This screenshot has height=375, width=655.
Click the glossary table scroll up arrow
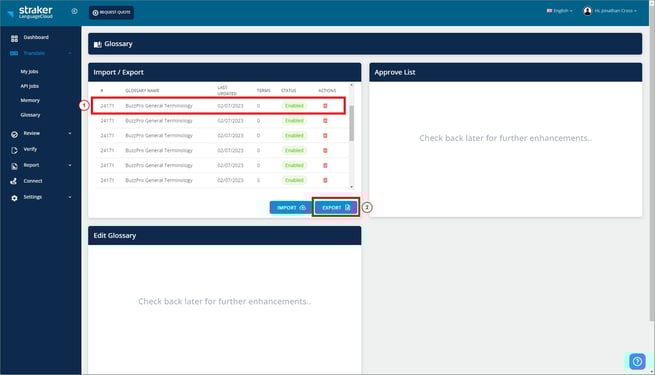(x=351, y=85)
